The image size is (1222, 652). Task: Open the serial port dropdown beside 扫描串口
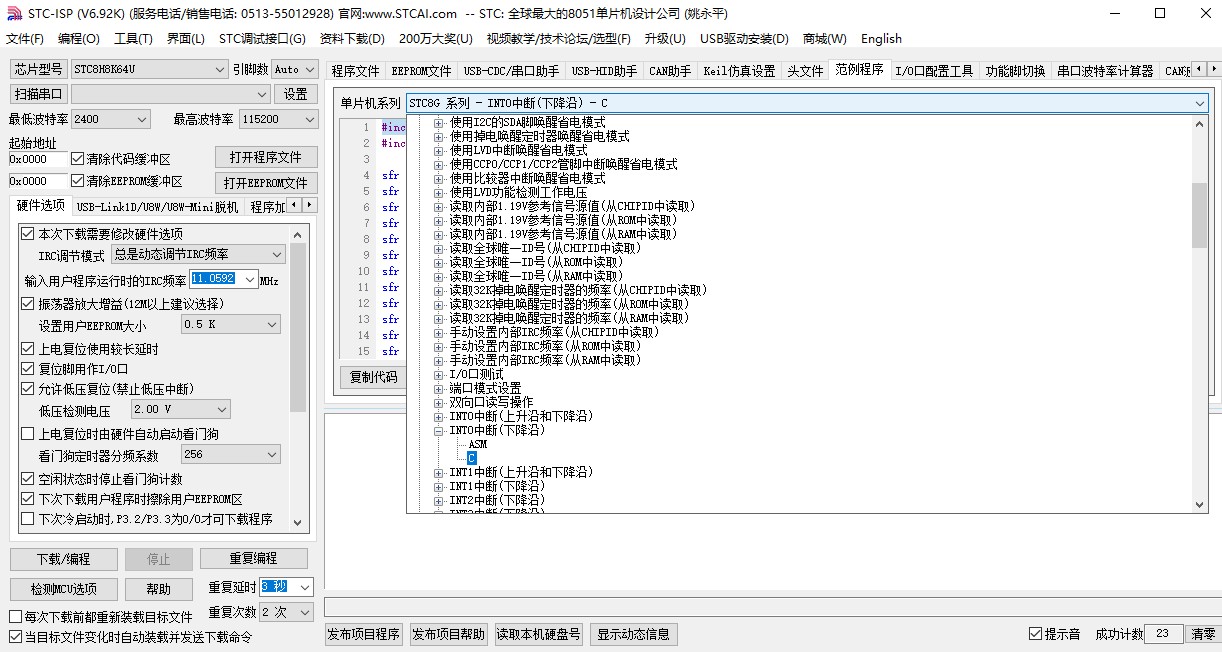click(x=170, y=94)
